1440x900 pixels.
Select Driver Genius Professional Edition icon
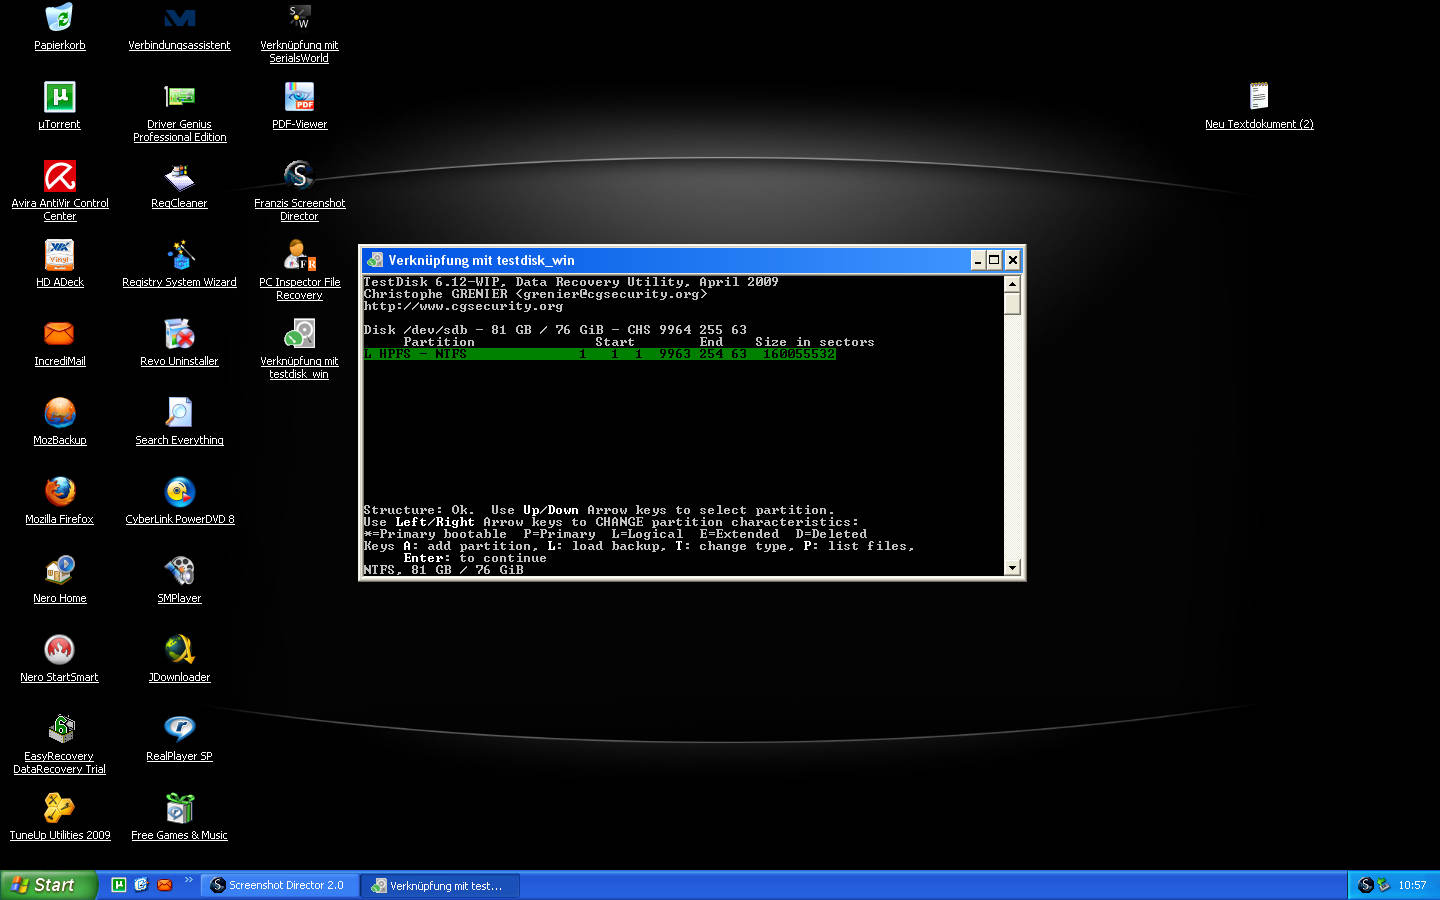[x=179, y=97]
